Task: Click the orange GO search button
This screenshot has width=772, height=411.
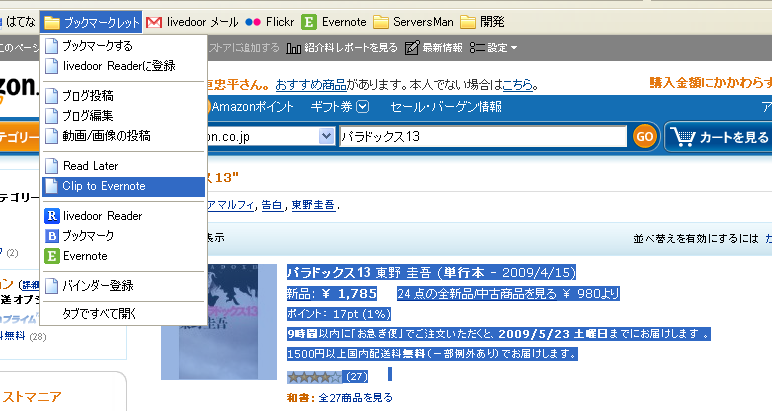Action: click(x=645, y=136)
